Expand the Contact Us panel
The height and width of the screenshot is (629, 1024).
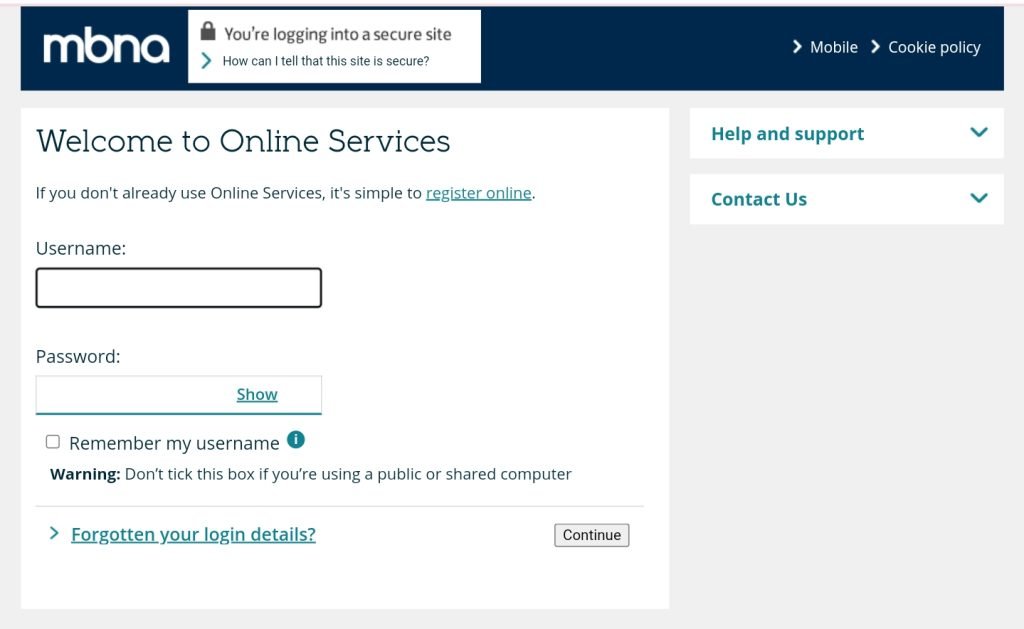click(x=846, y=199)
